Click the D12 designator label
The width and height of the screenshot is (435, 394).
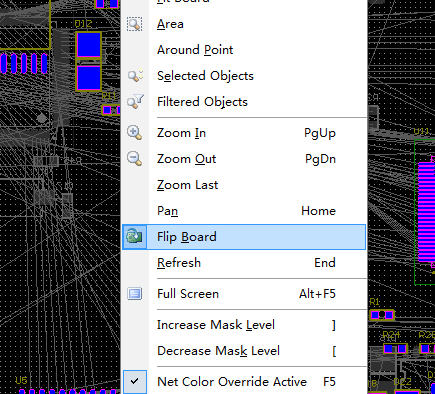click(83, 24)
